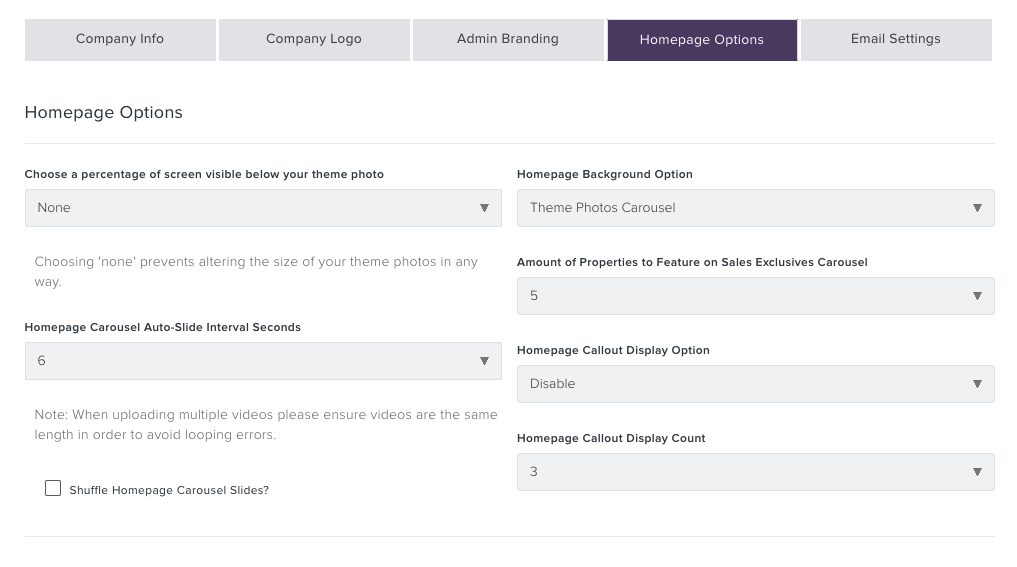Switch to the Company Info tab
The image size is (1017, 567).
pyautogui.click(x=120, y=40)
